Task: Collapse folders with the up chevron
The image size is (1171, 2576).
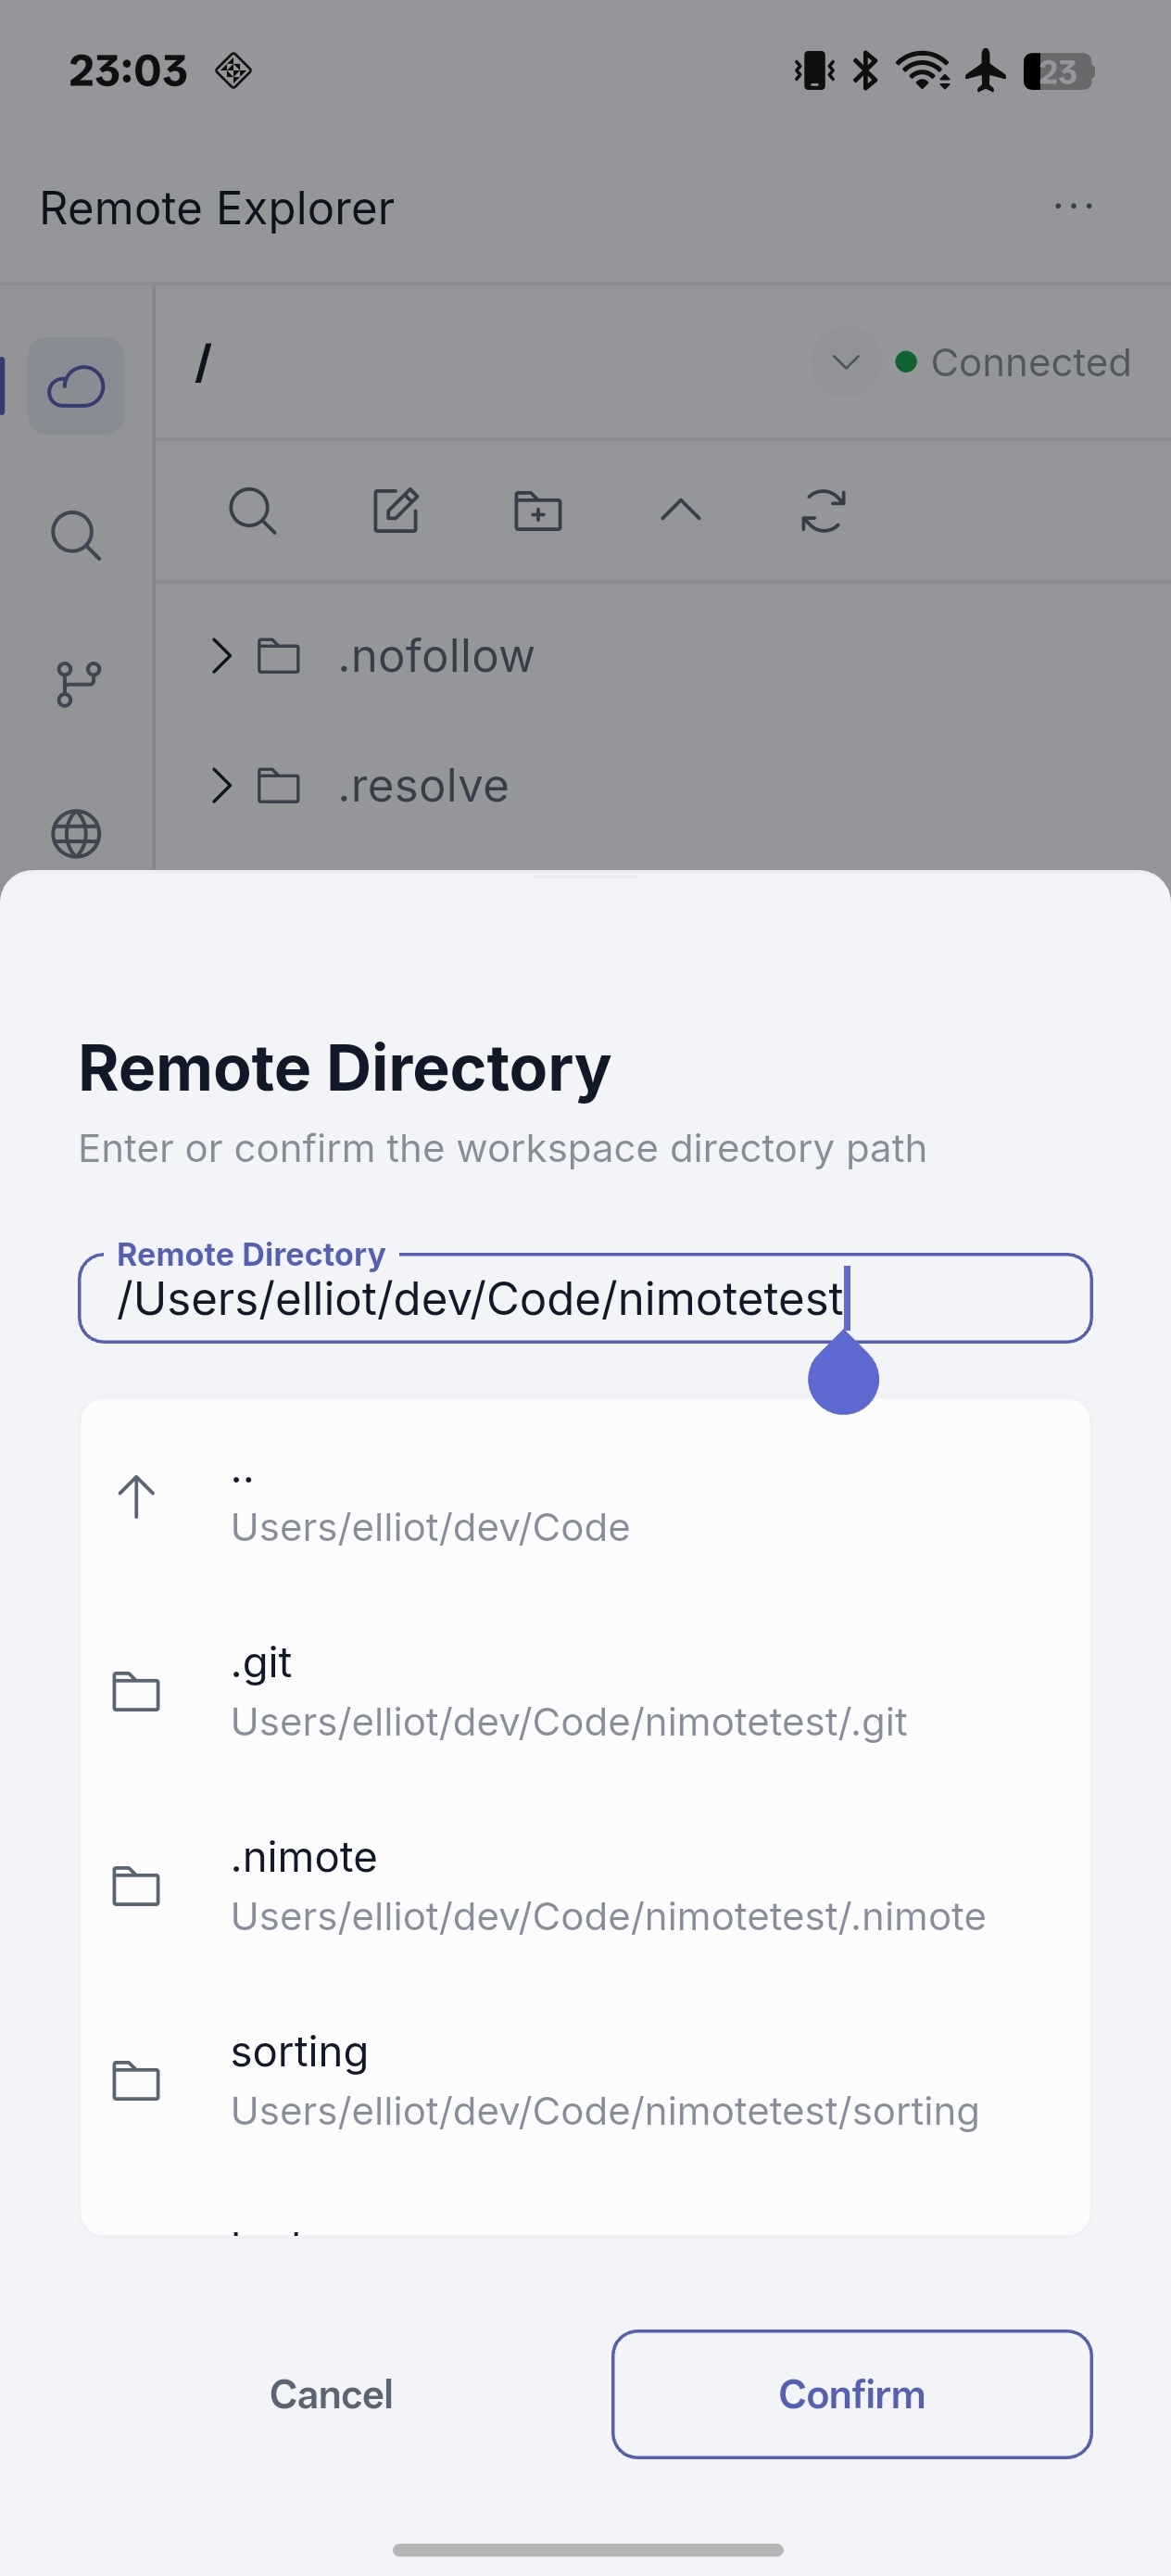Action: click(x=681, y=511)
